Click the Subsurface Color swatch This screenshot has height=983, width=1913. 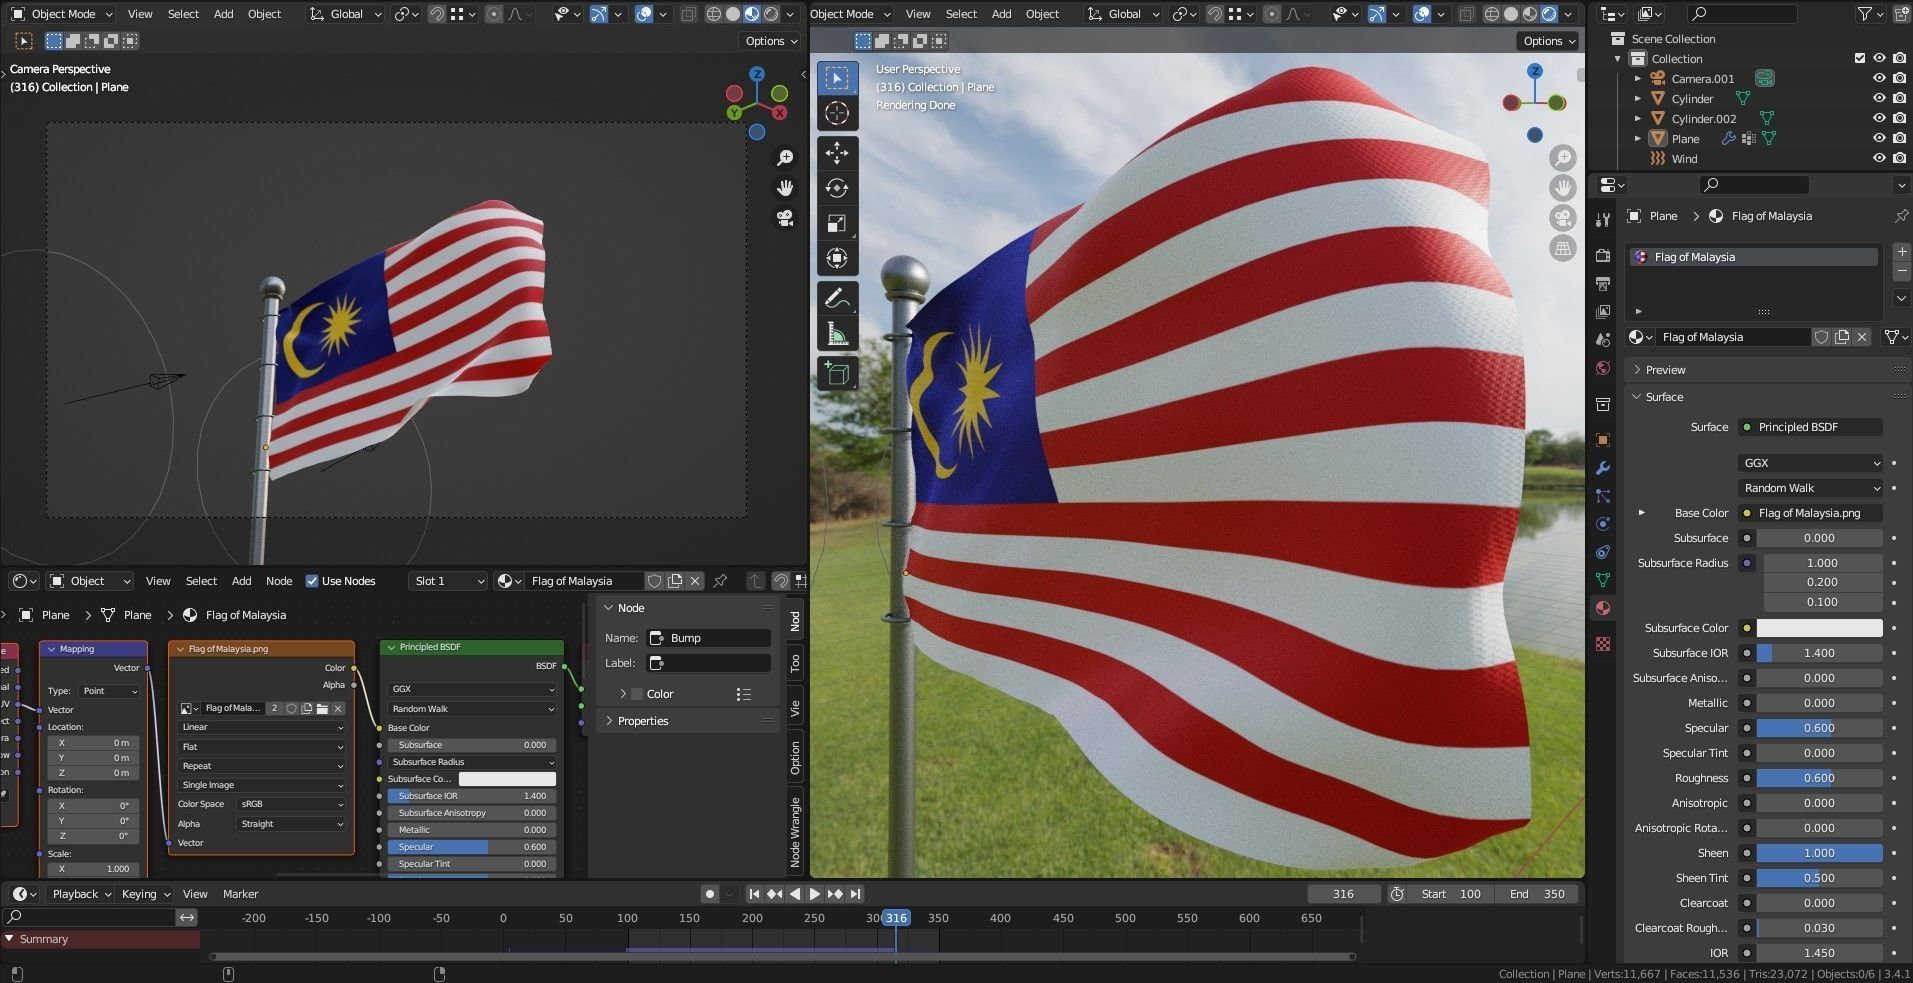1820,627
